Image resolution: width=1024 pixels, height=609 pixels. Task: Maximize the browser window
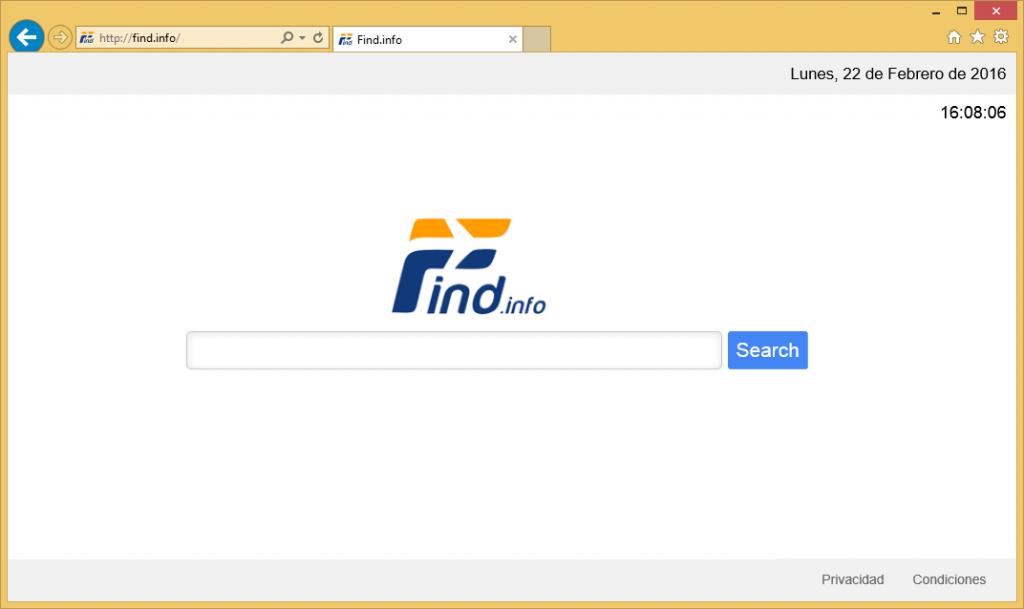961,11
